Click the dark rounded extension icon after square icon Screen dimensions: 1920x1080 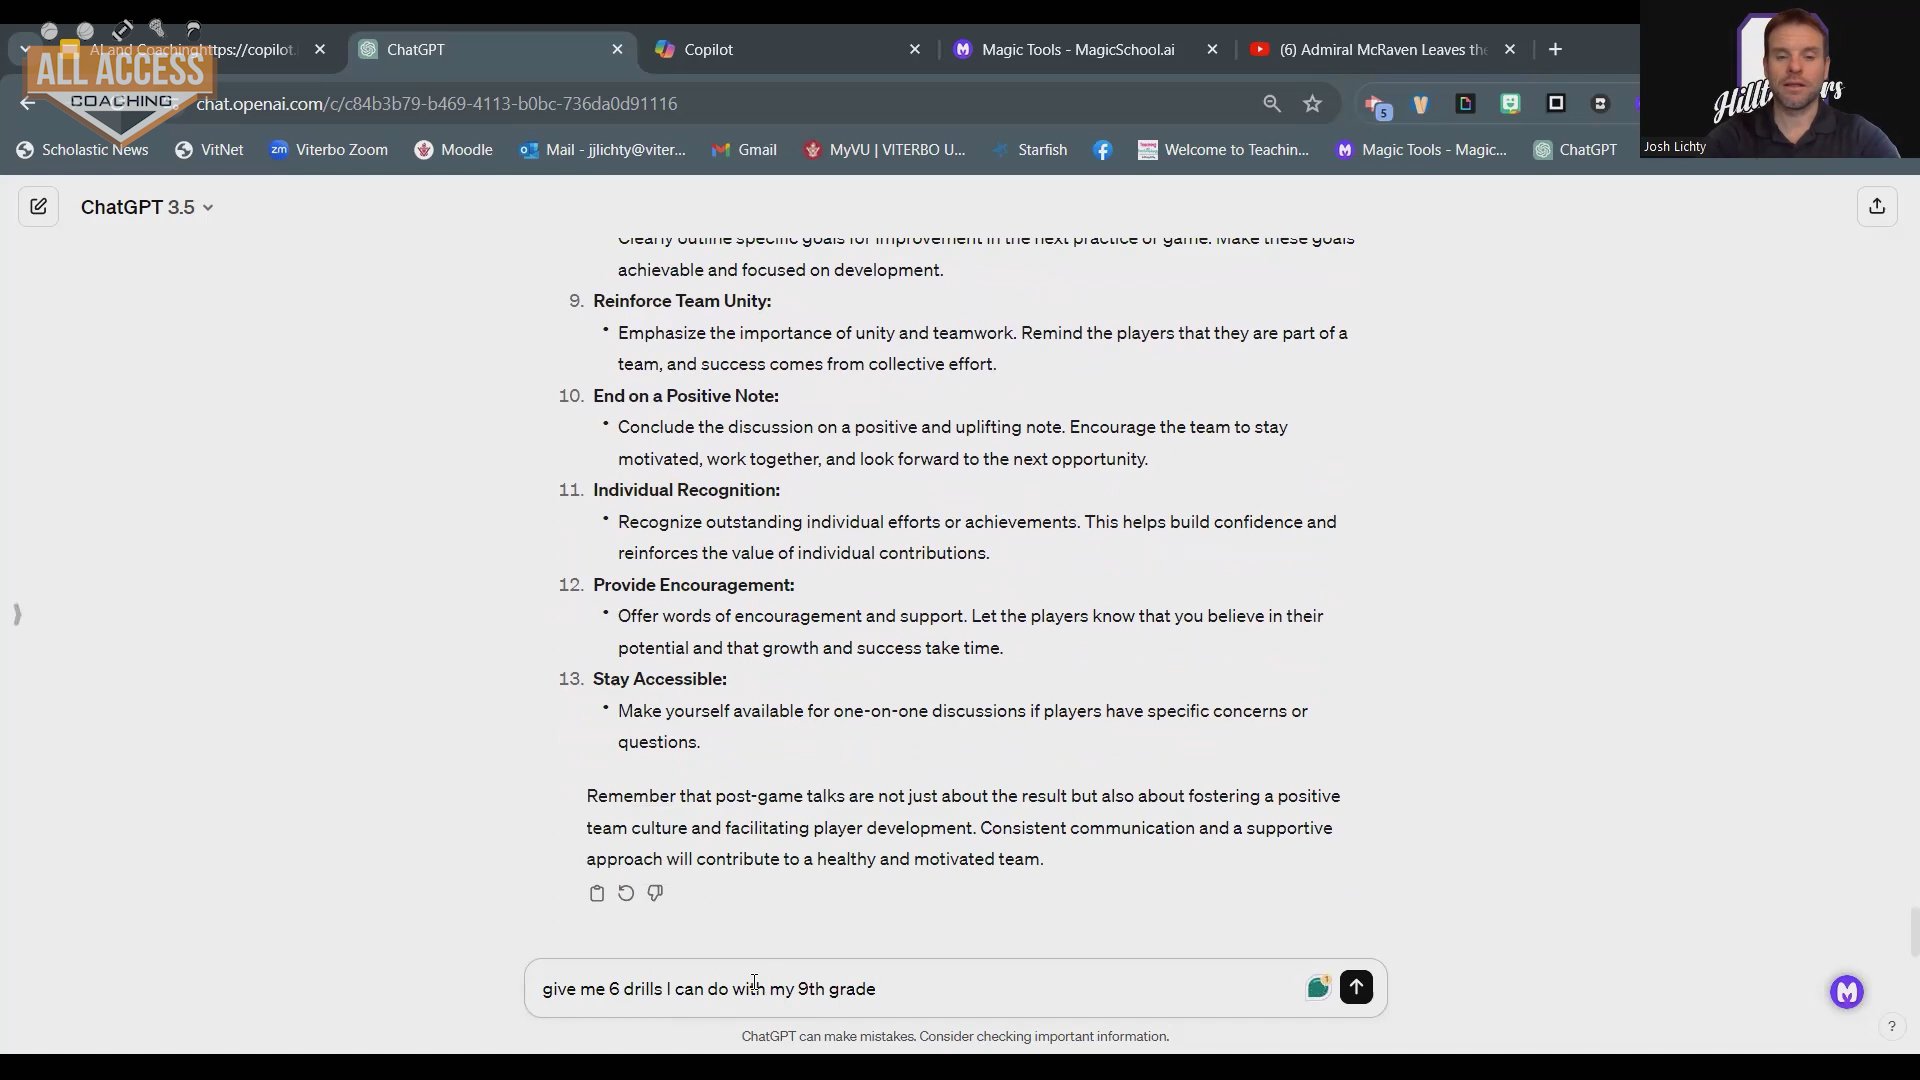(x=1600, y=103)
